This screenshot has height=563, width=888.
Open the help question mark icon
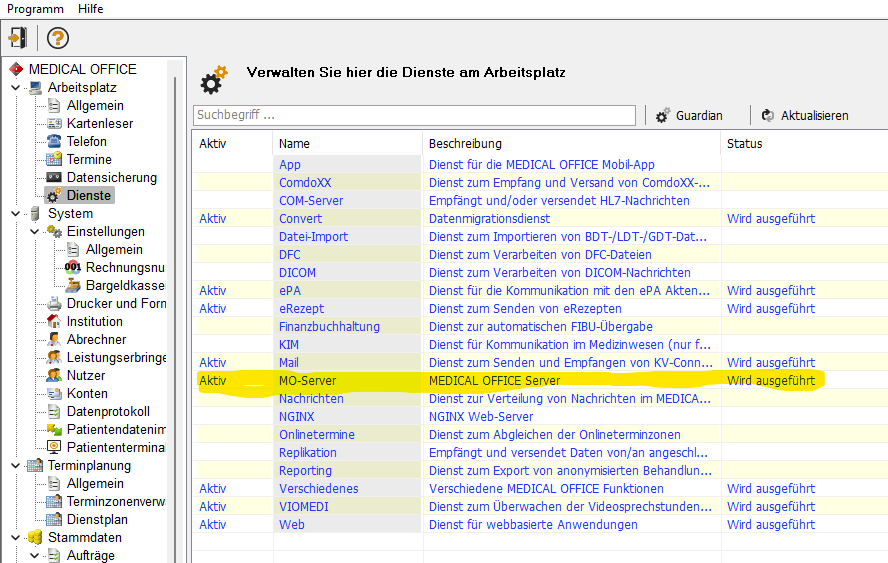(x=58, y=38)
